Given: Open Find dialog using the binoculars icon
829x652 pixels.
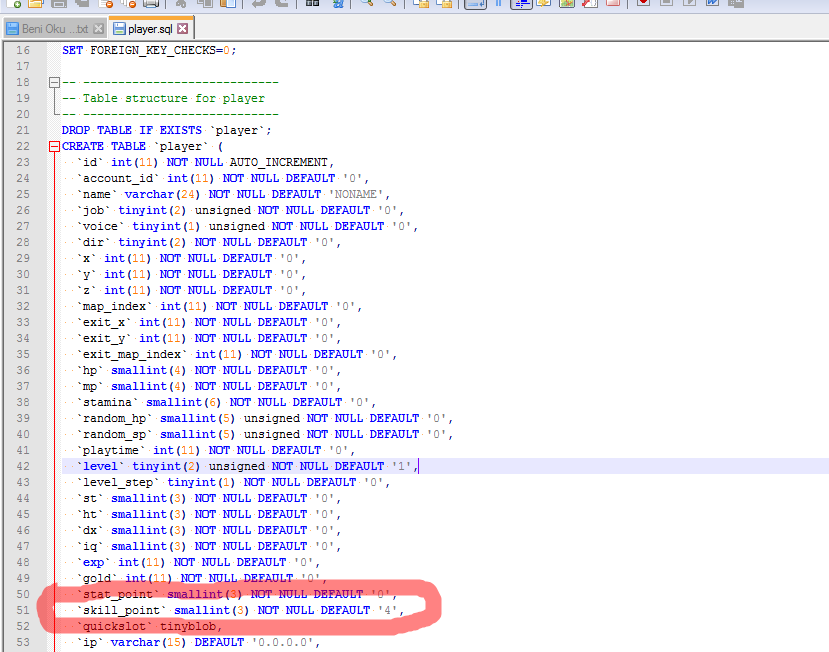Looking at the screenshot, I should point(312,3).
